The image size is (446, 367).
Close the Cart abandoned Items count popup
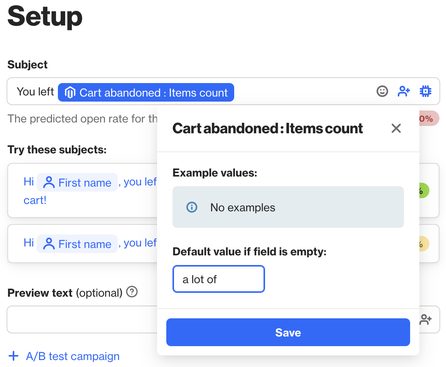pos(396,128)
